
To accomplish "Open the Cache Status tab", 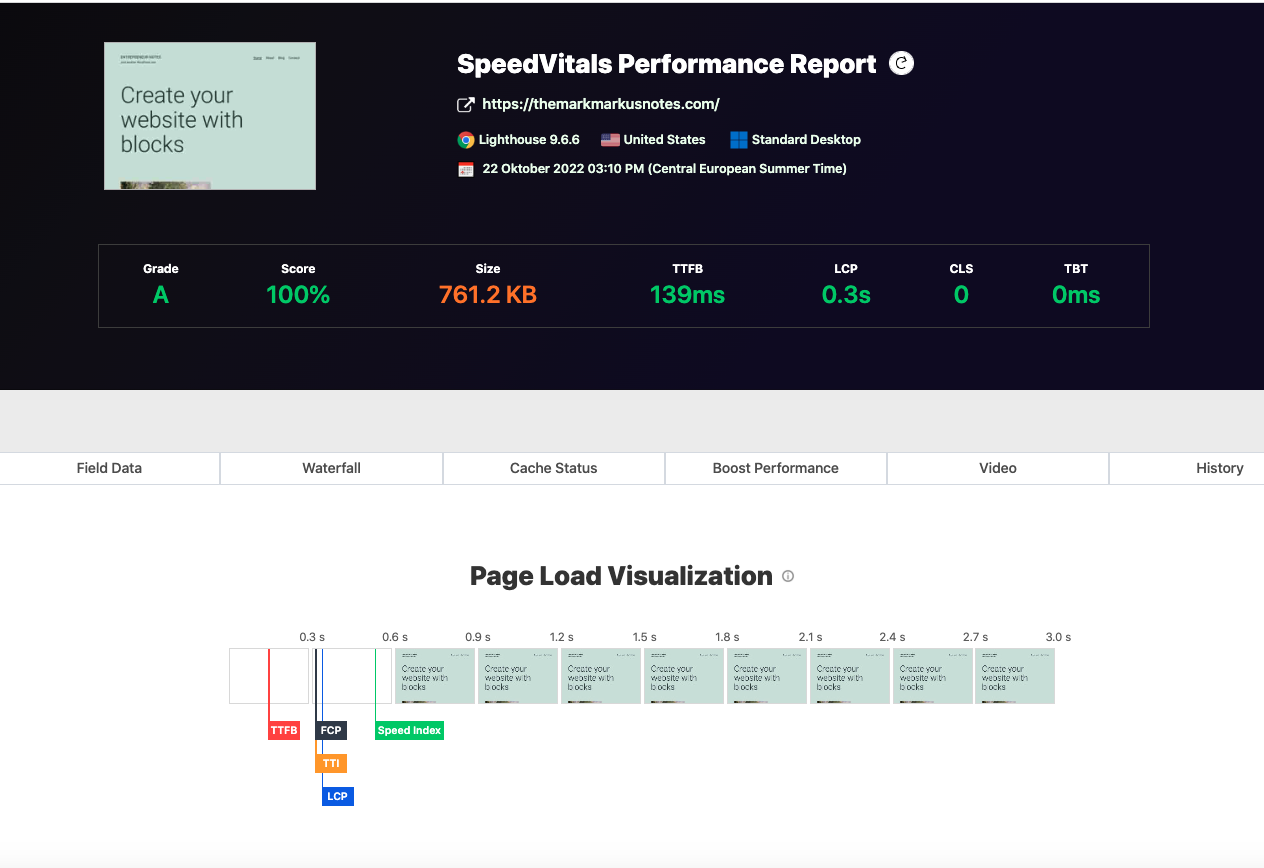I will [x=553, y=468].
